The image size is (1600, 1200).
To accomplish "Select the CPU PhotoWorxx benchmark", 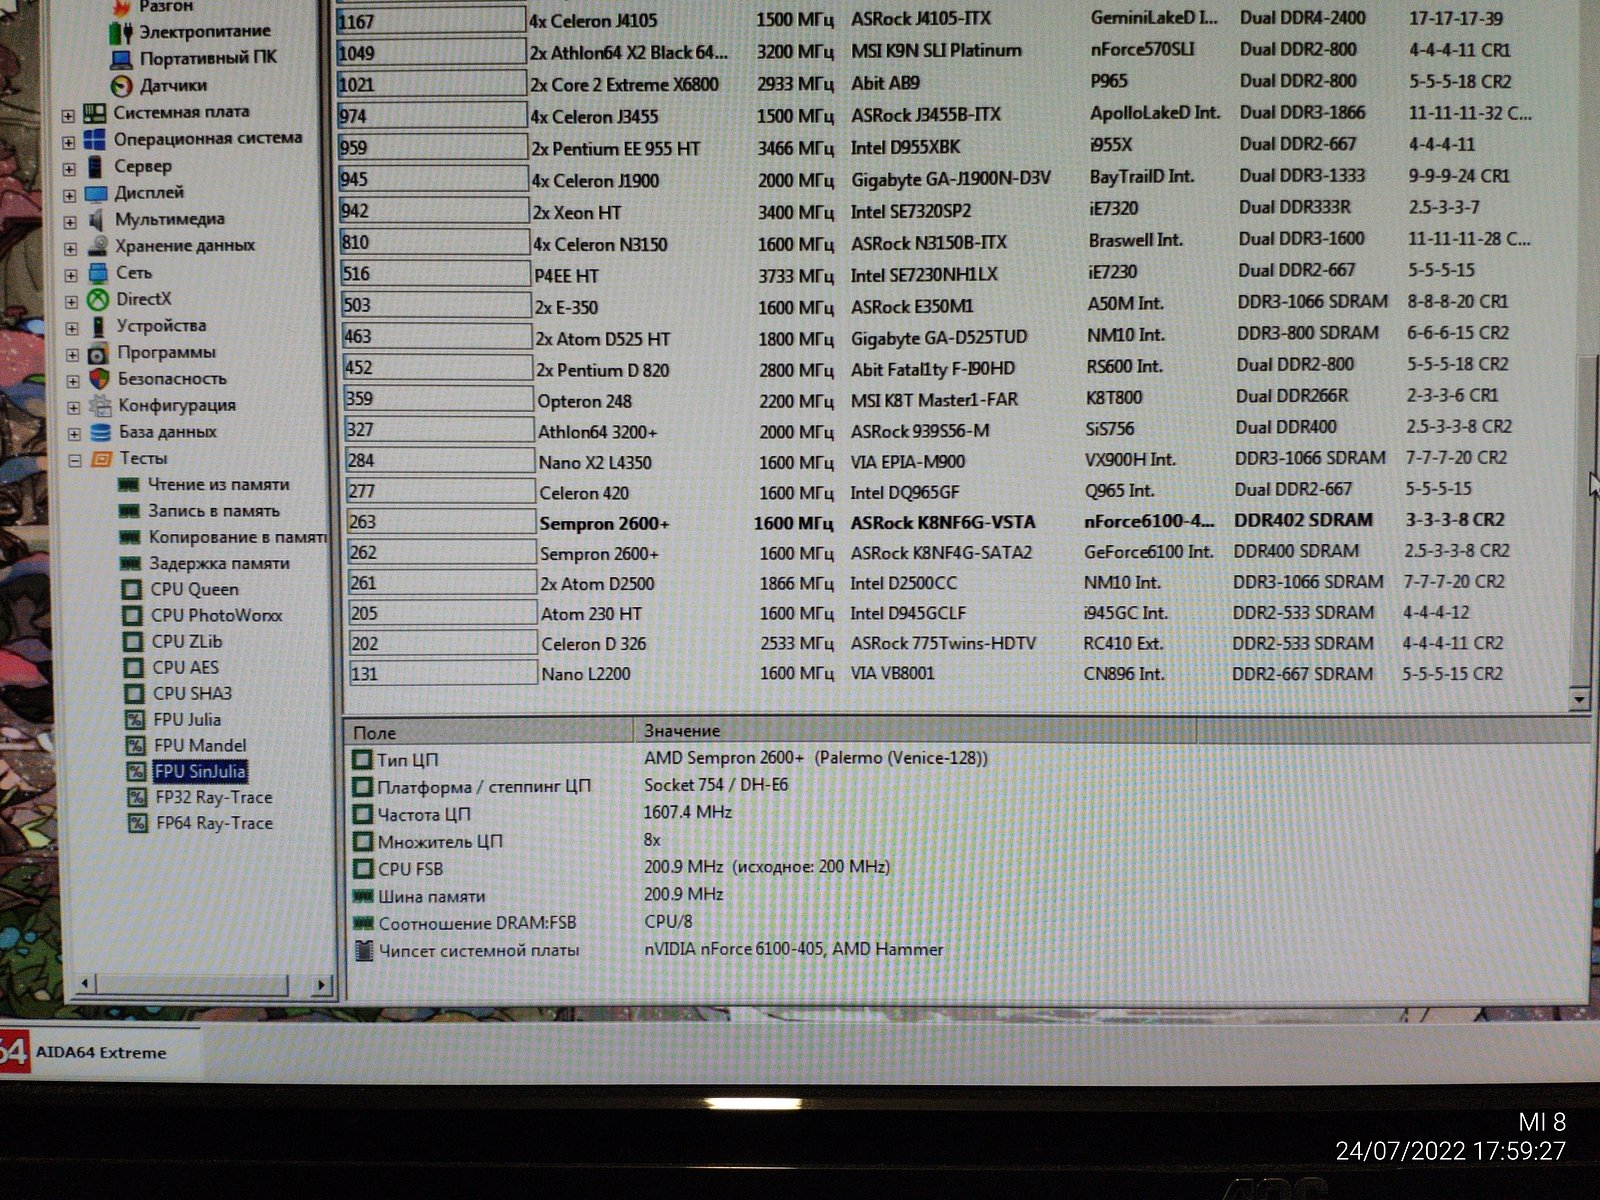I will click(217, 615).
